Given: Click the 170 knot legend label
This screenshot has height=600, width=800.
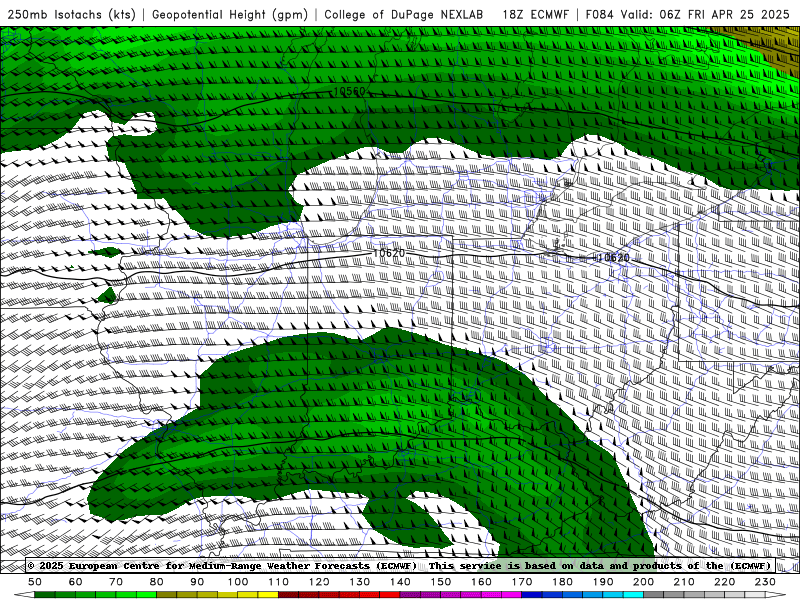Looking at the screenshot, I should (521, 582).
